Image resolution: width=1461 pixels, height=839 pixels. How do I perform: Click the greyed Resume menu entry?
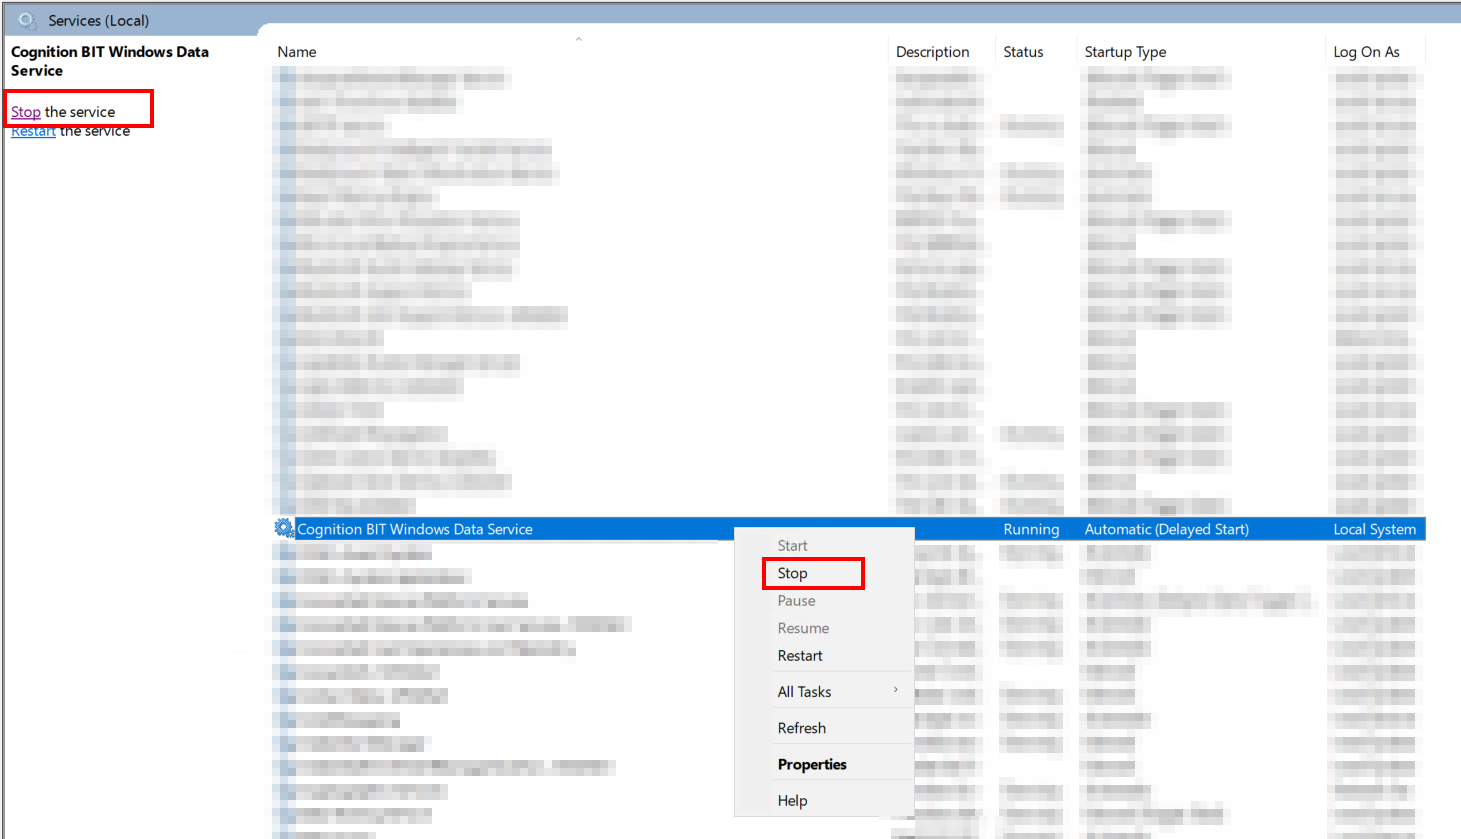803,628
